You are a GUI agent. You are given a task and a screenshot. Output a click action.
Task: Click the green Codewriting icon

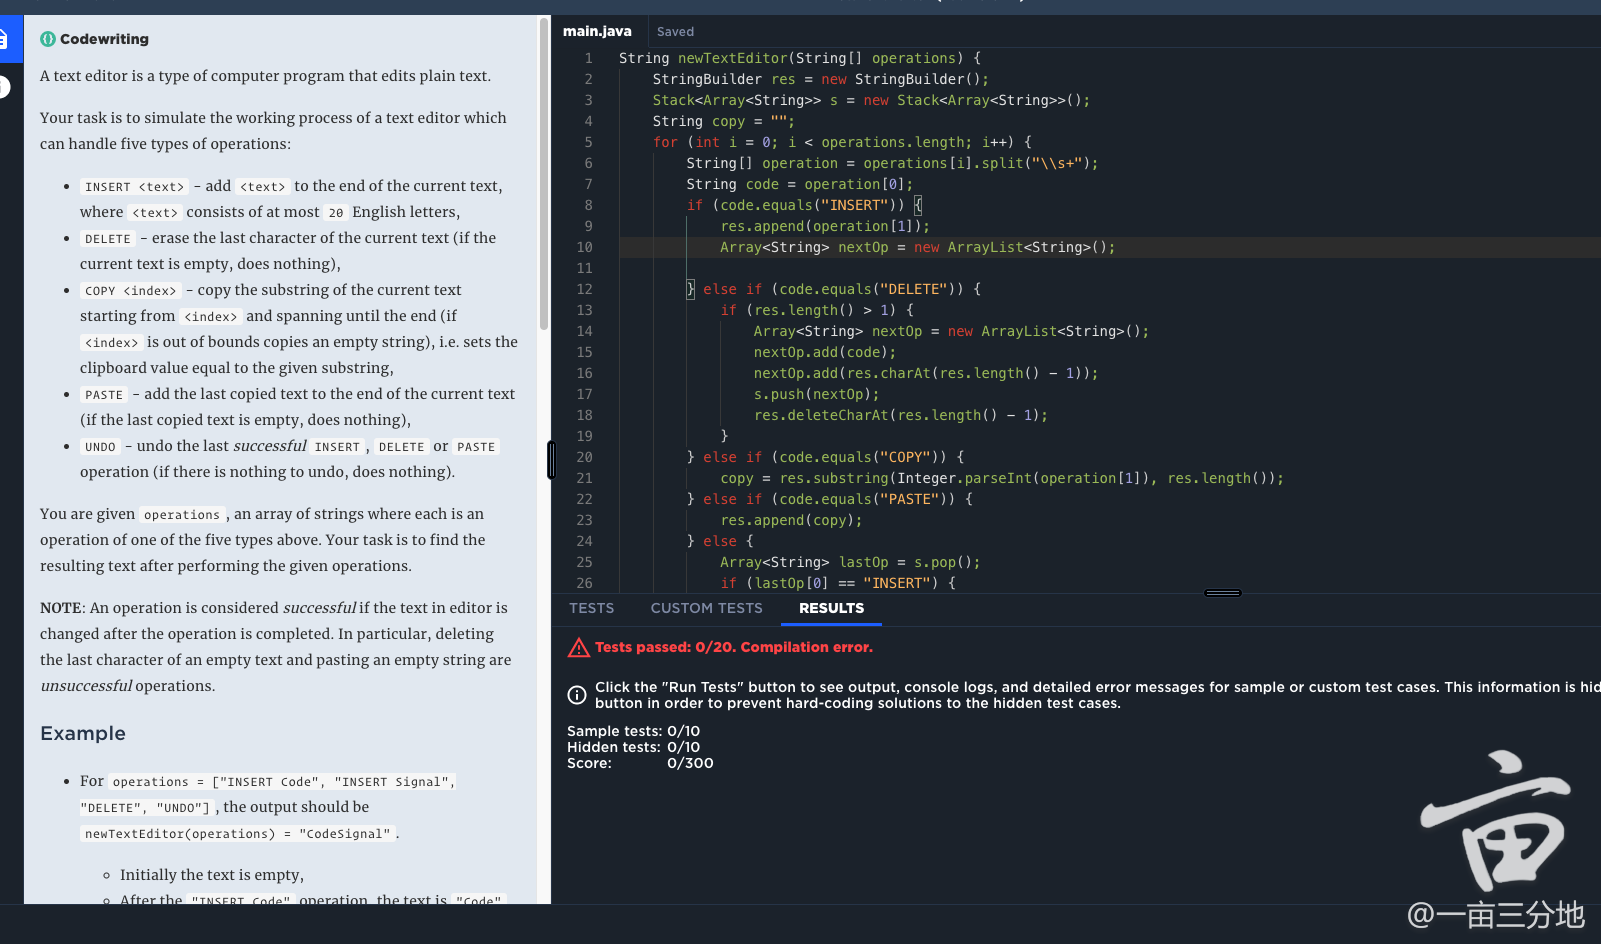pyautogui.click(x=47, y=39)
